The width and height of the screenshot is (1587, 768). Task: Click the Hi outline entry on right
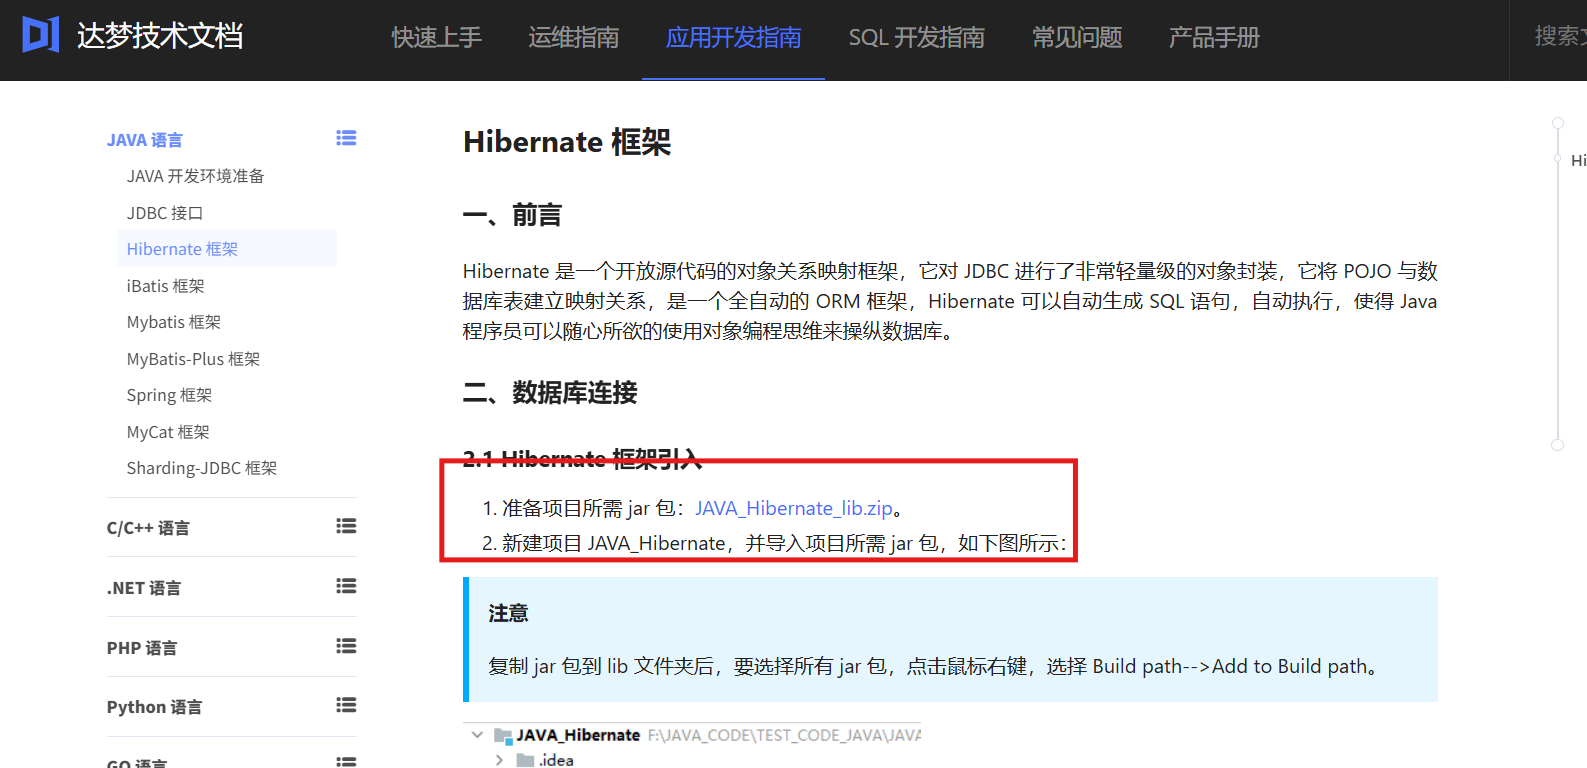pos(1578,160)
